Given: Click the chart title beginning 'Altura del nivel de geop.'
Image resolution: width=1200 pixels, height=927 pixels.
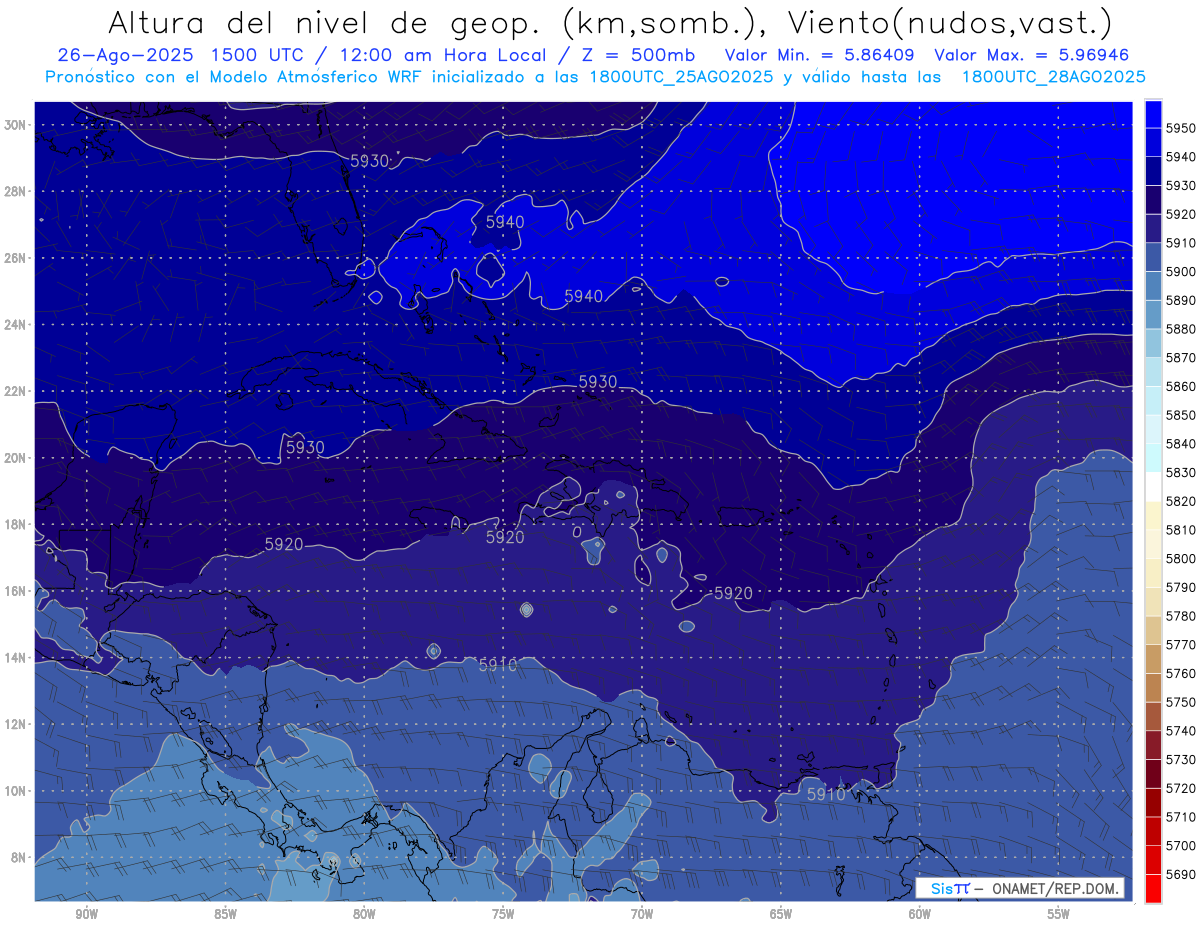Looking at the screenshot, I should (609, 22).
